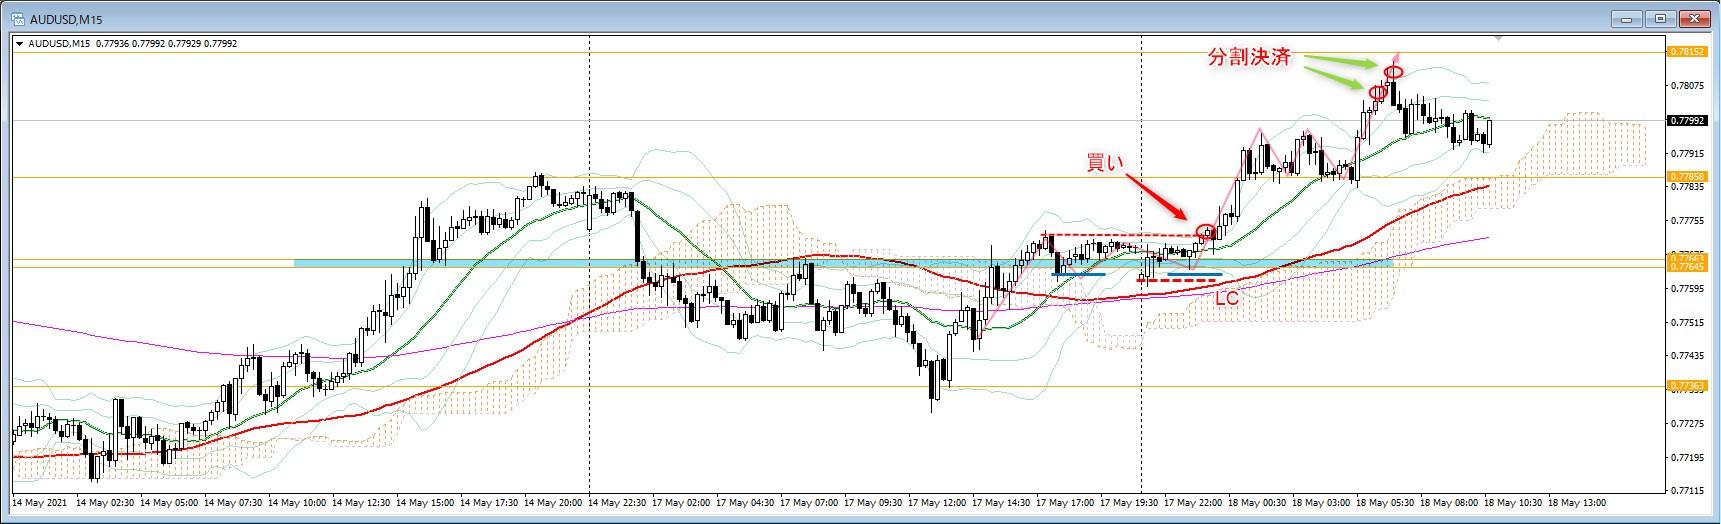Open the one-click trading triangle beside AUDUSD,M15

[x=19, y=43]
